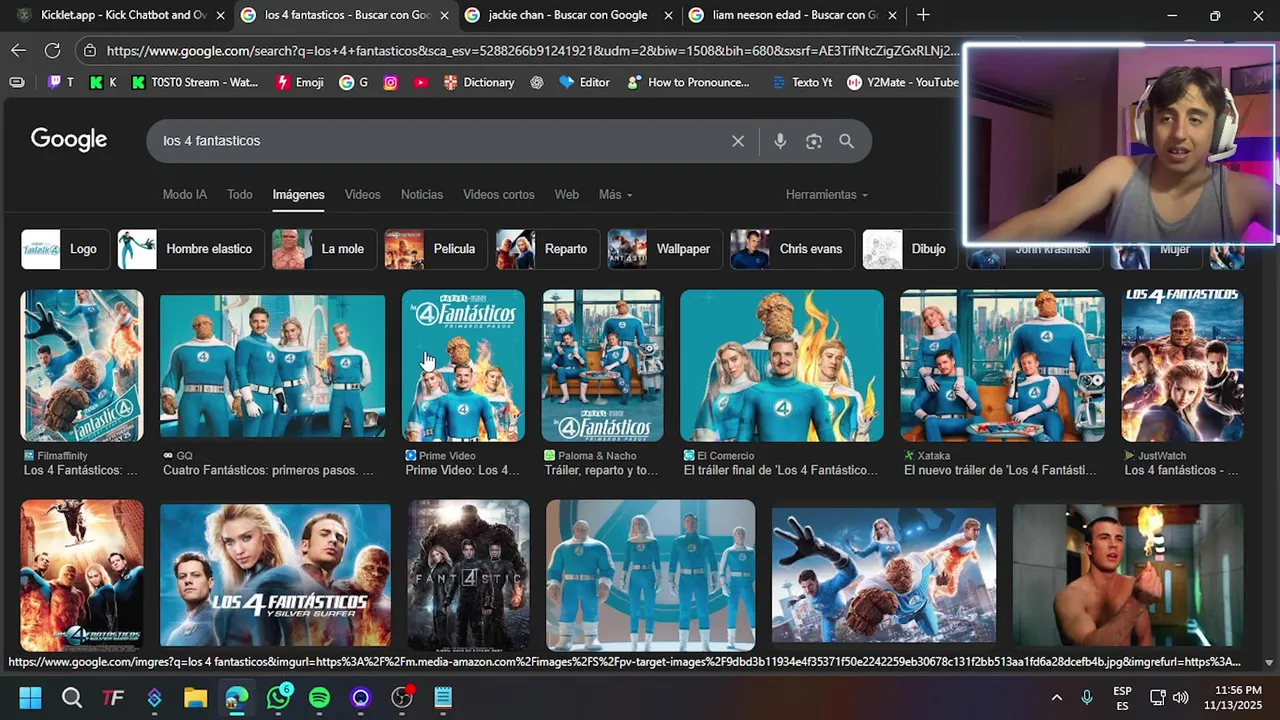The height and width of the screenshot is (720, 1280).
Task: Switch to the Videos cortos tab
Action: coord(499,194)
